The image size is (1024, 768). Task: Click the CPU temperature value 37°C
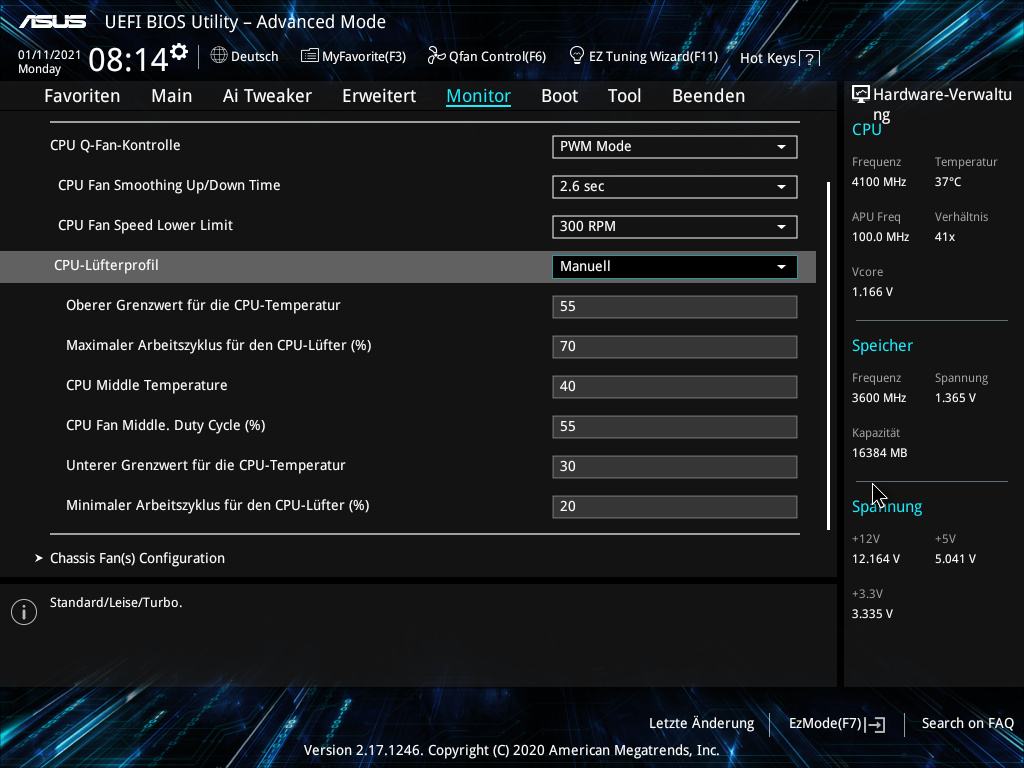coord(948,182)
